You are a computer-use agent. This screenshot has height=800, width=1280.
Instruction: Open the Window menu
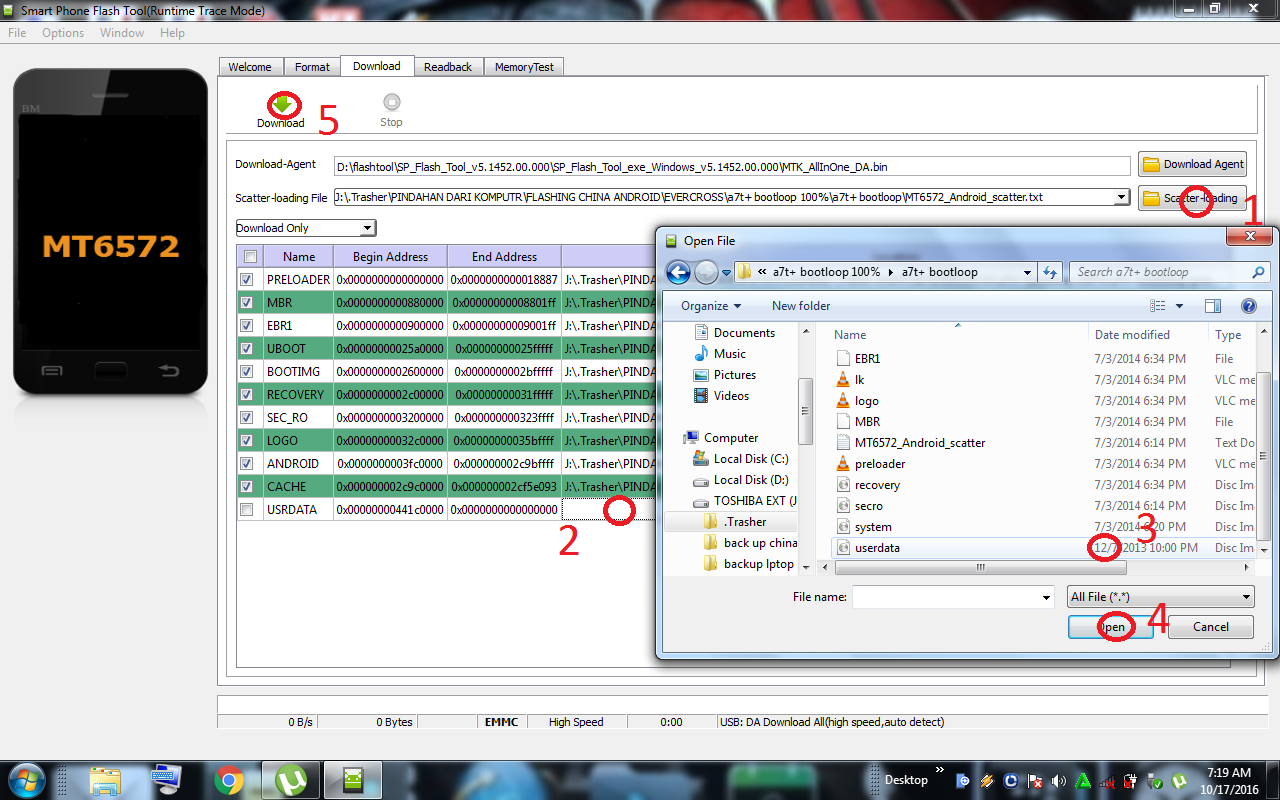tap(122, 33)
